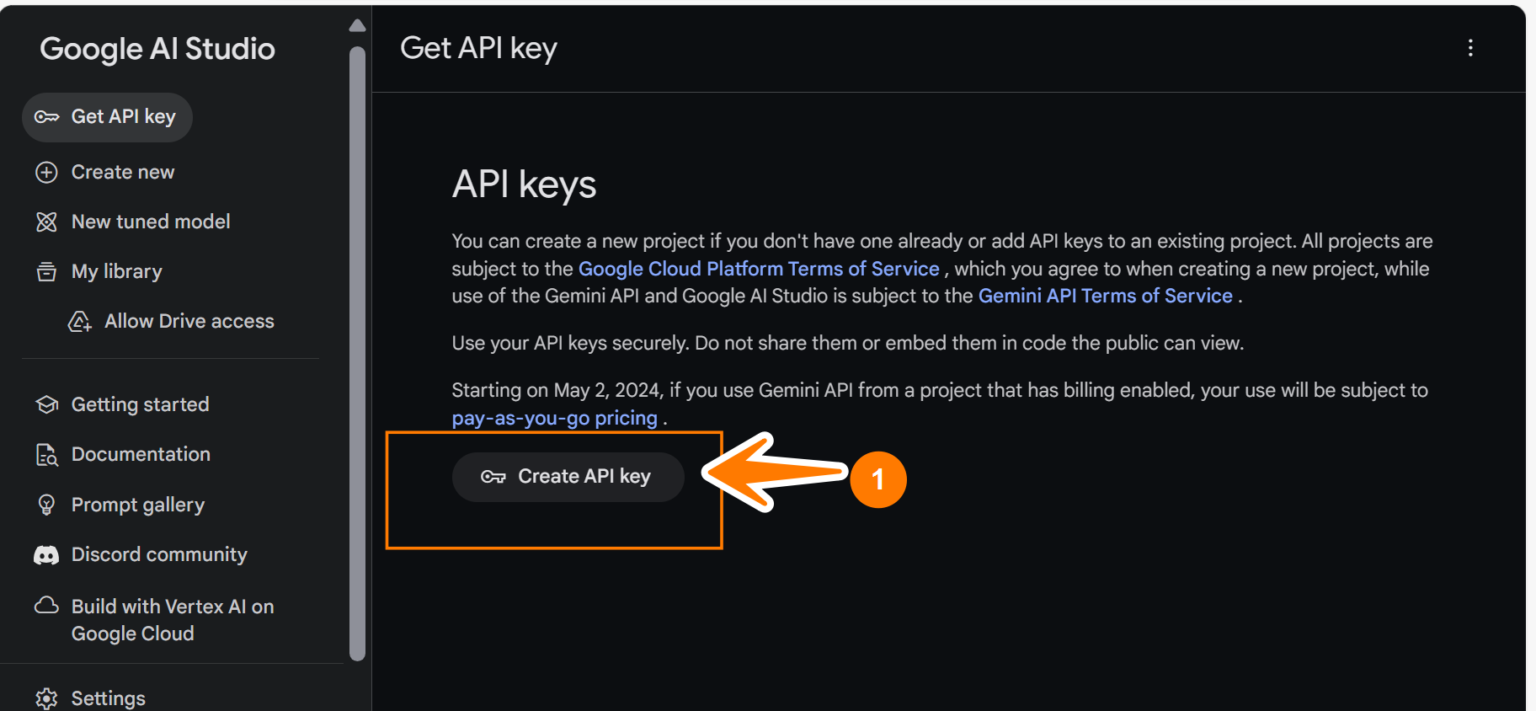
Task: Click the pay-as-you-go pricing link
Action: 555,417
